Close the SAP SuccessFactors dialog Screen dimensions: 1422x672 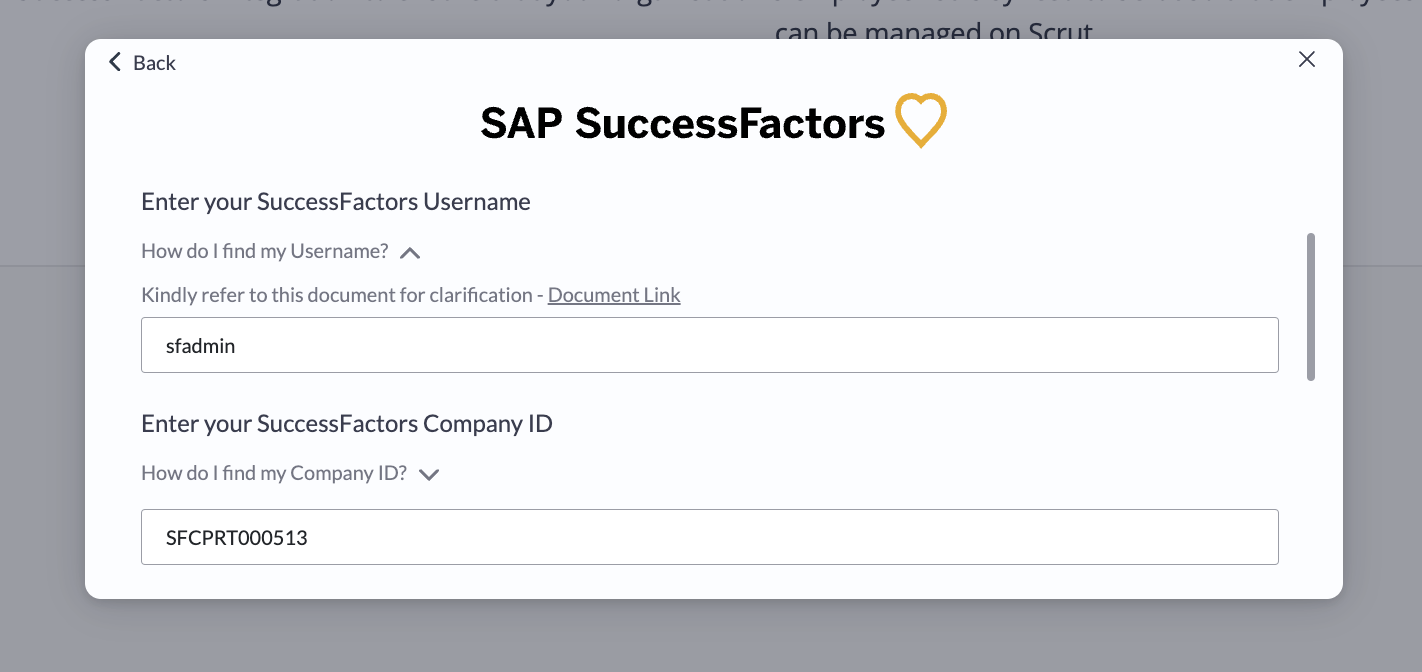(x=1306, y=60)
